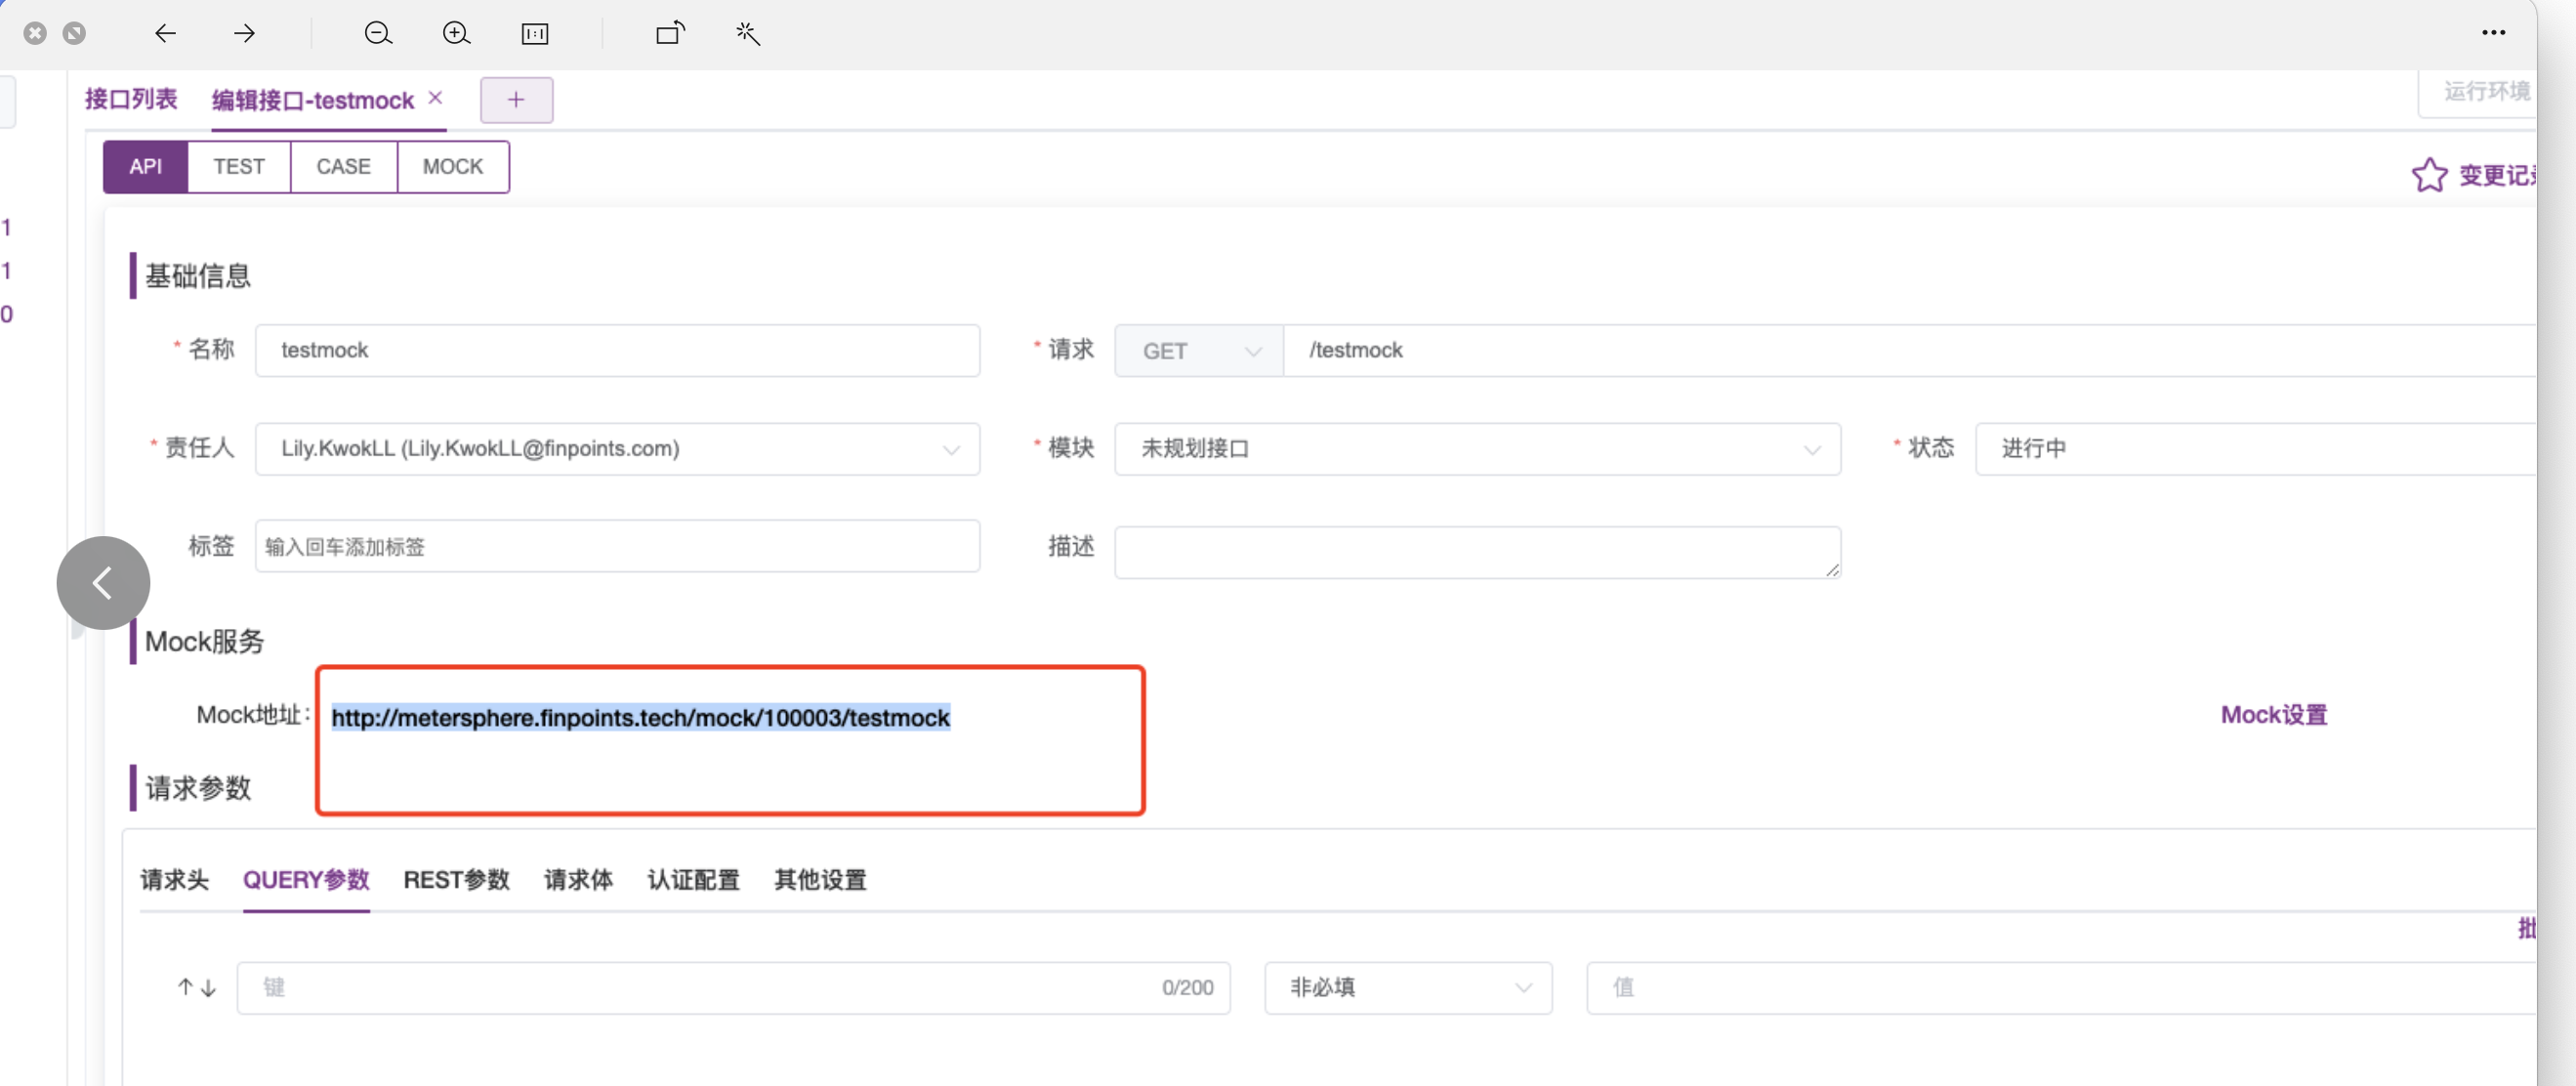The image size is (2576, 1086).
Task: Toggle the star favorite next to 变更记录
Action: click(2430, 174)
